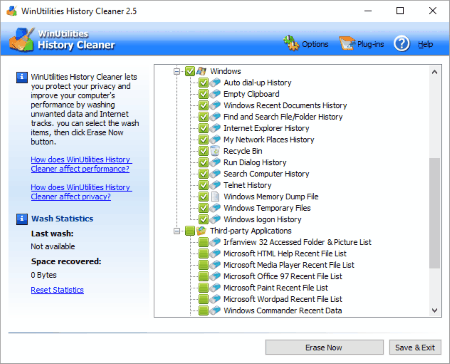The height and width of the screenshot is (364, 450).
Task: Select 'Windows Commander Recent Data' text
Action: 283,310
